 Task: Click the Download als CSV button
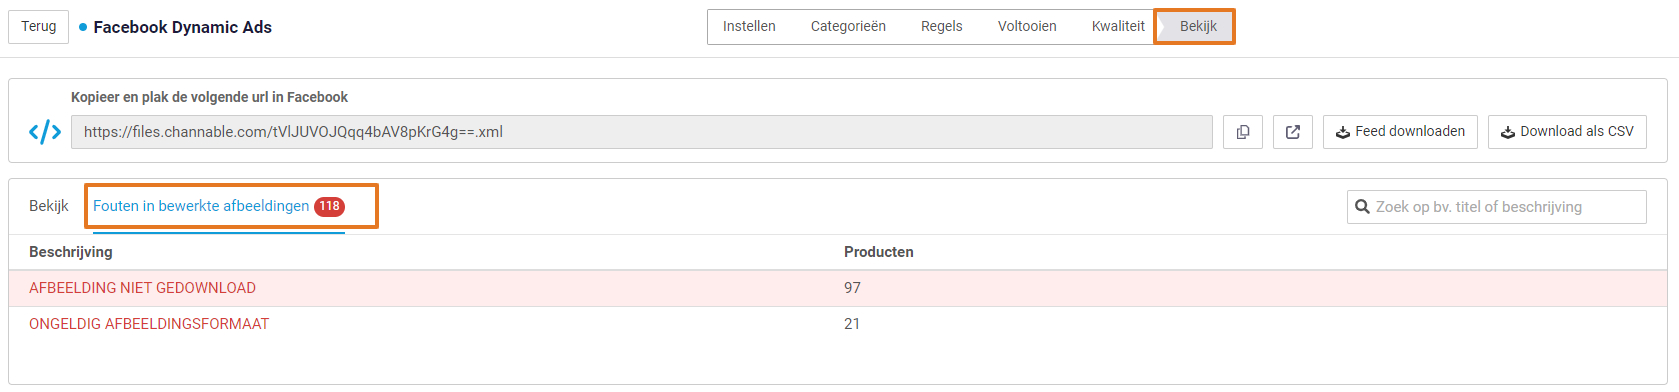[1567, 132]
